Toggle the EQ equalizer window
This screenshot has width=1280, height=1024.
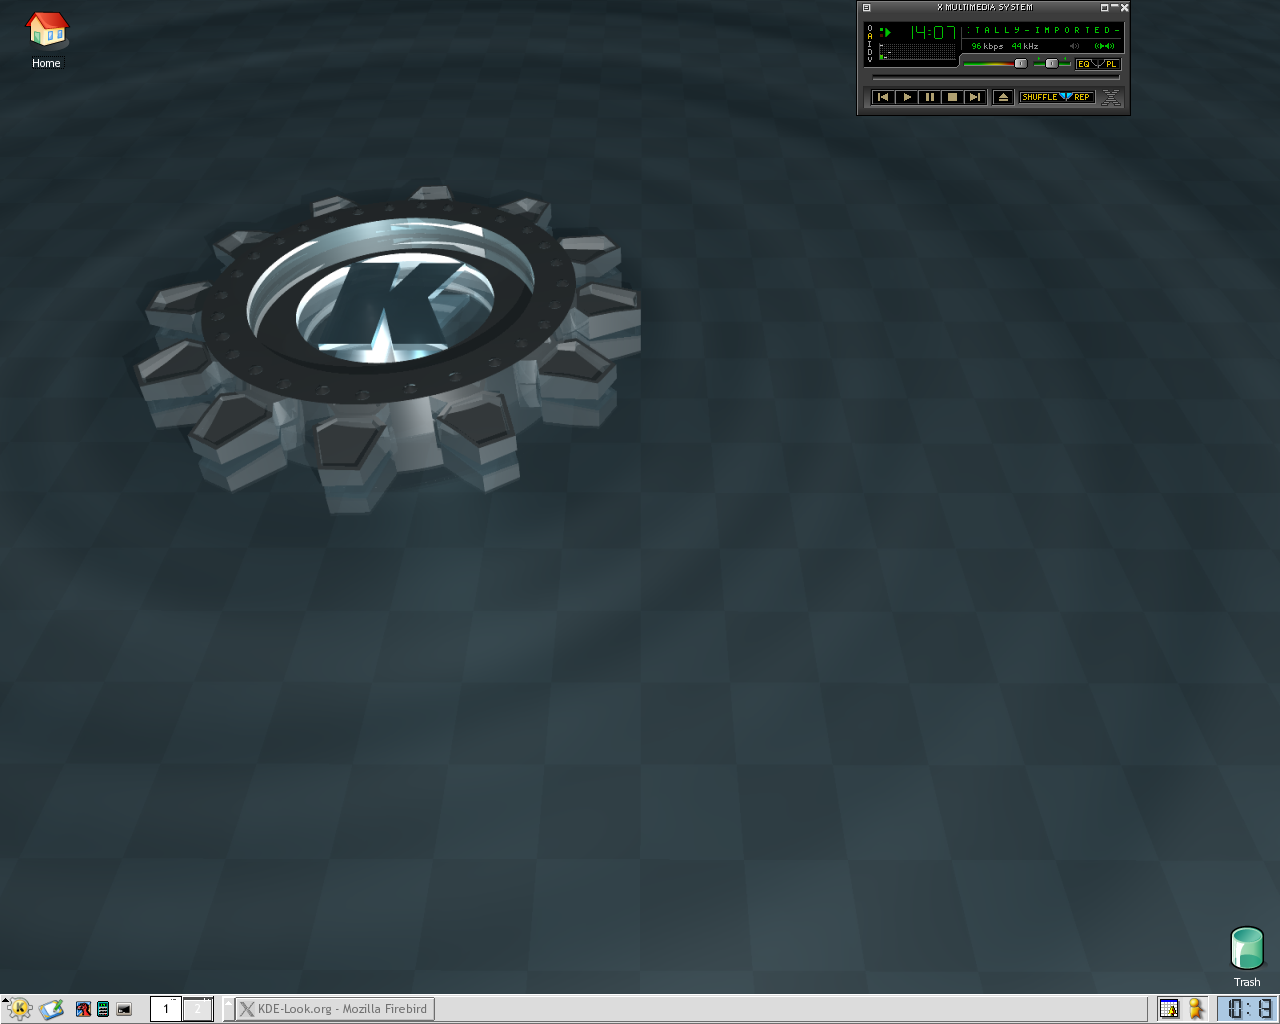pyautogui.click(x=1084, y=64)
